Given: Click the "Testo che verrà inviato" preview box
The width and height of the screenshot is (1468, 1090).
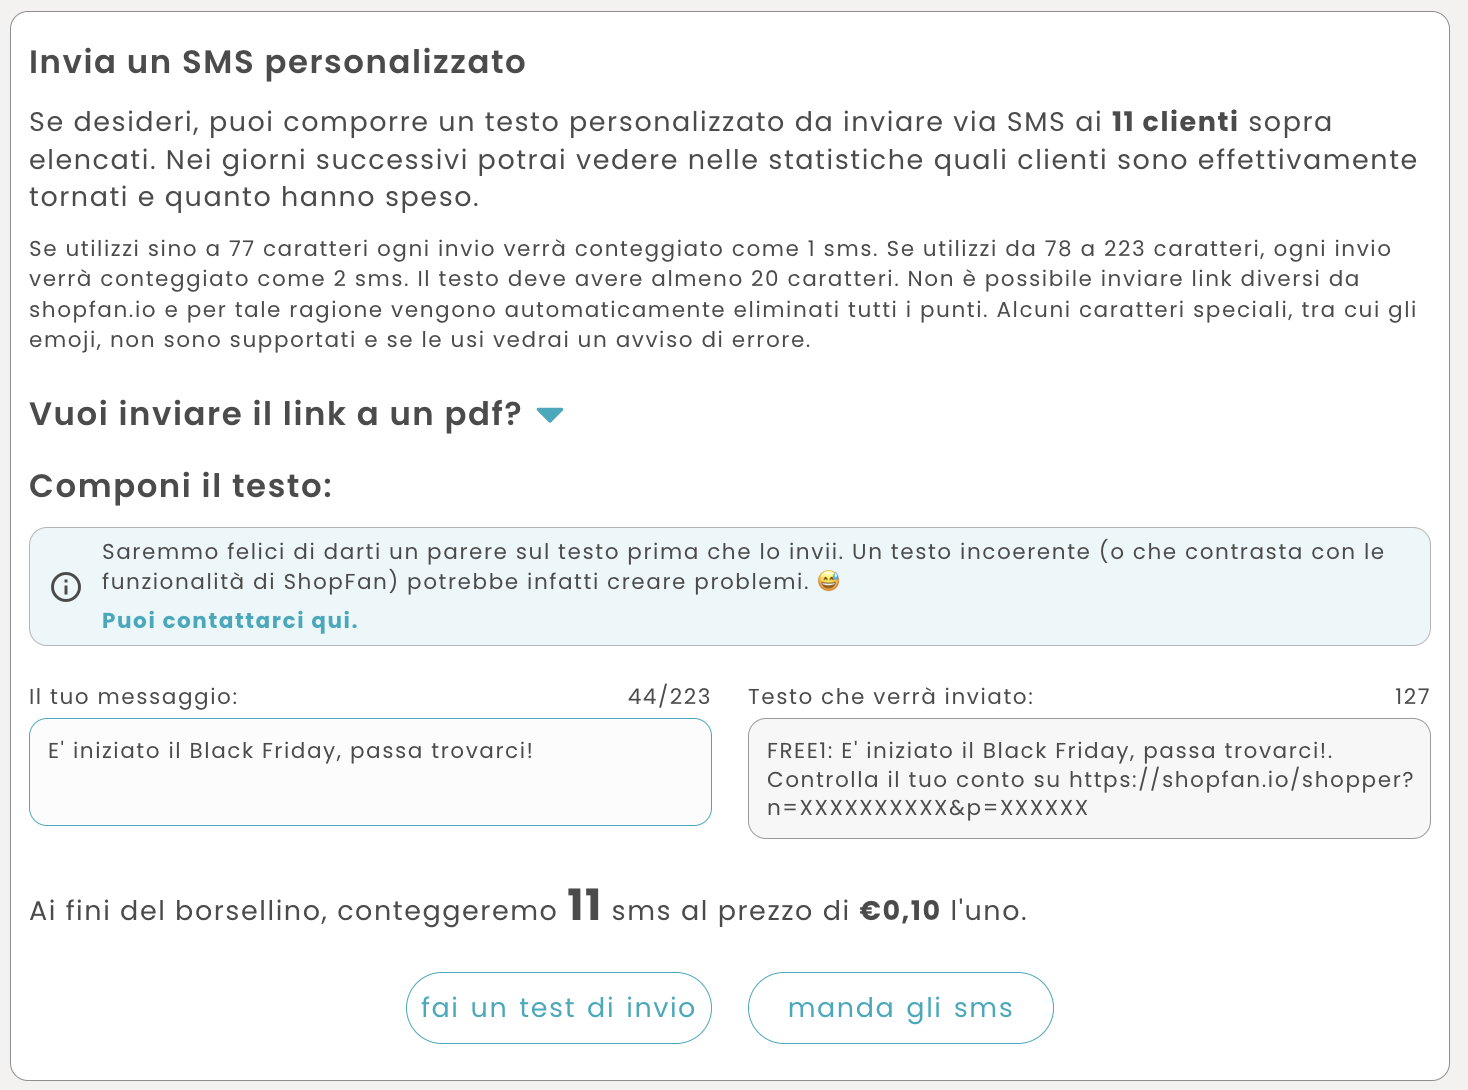Looking at the screenshot, I should click(x=1089, y=778).
